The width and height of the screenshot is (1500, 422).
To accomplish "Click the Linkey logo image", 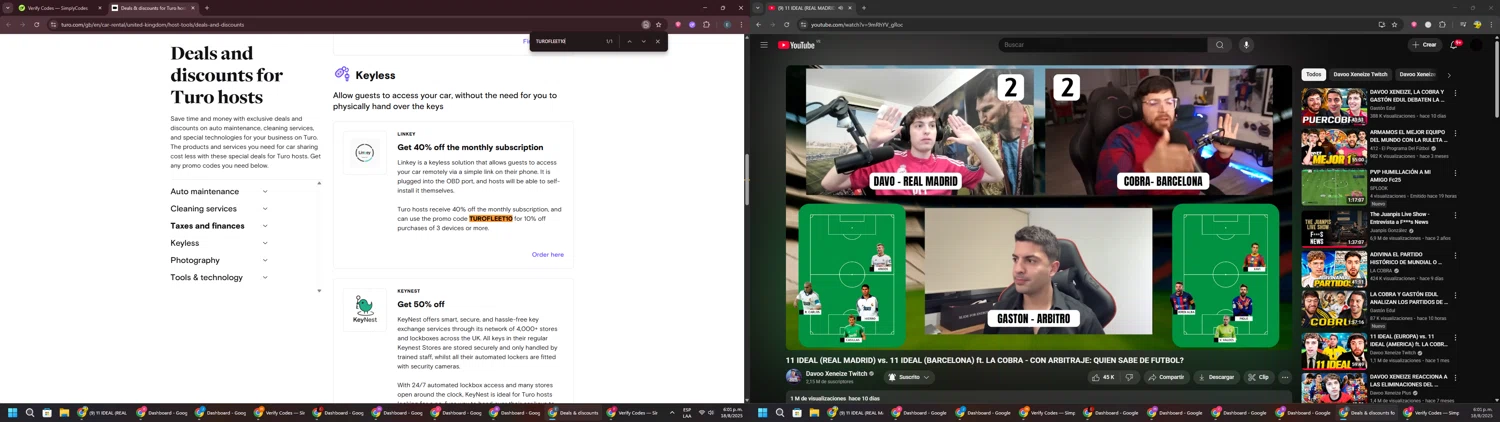I will pyautogui.click(x=364, y=153).
